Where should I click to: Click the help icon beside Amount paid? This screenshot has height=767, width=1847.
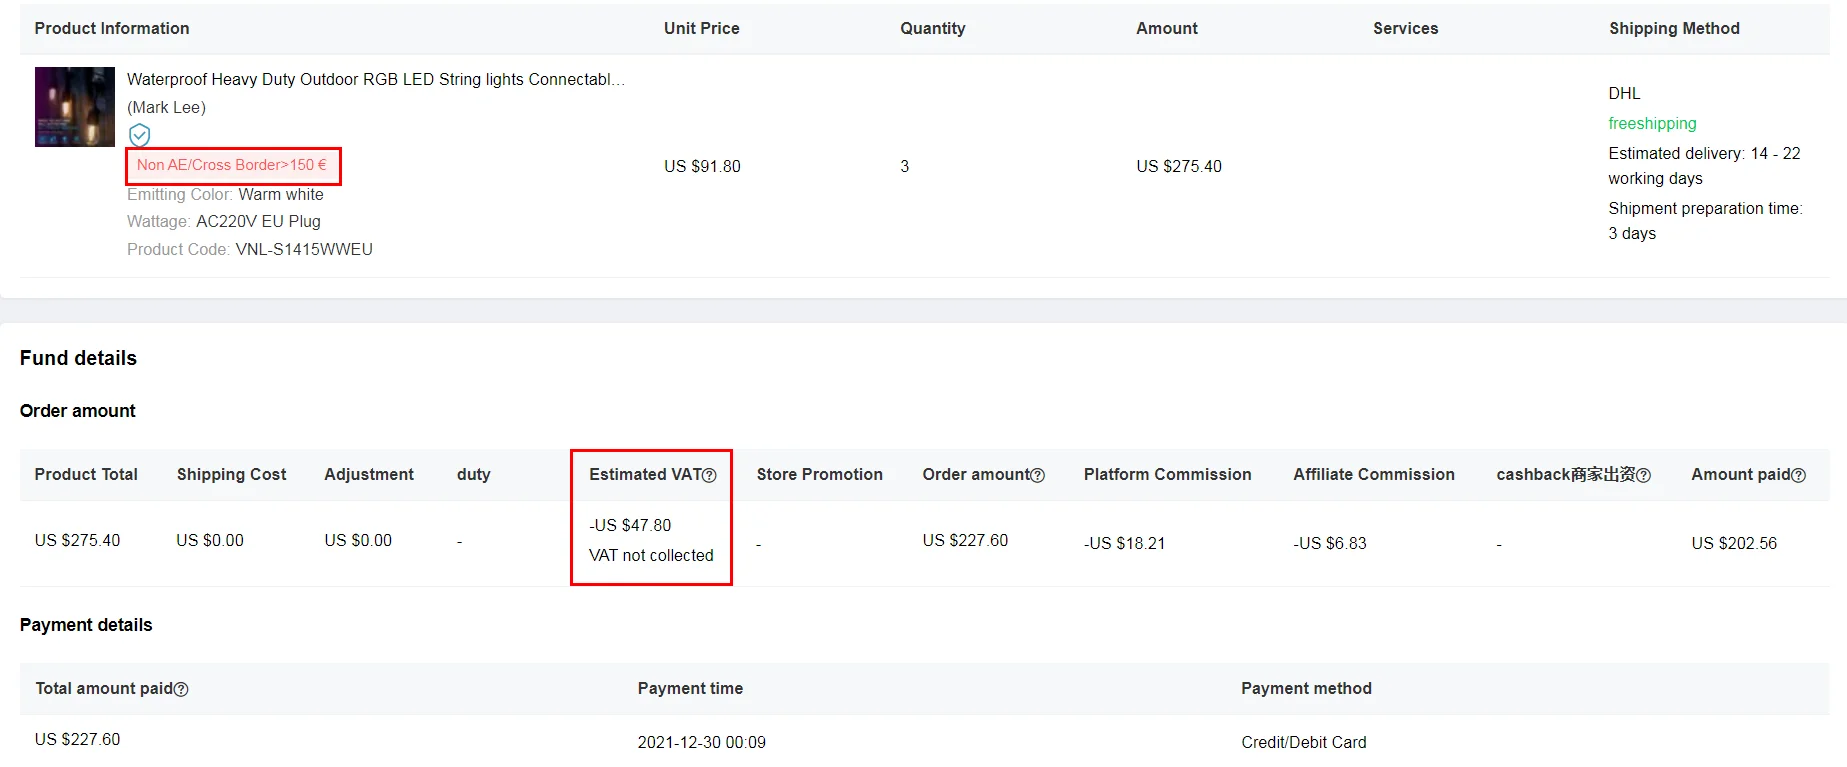1798,476
